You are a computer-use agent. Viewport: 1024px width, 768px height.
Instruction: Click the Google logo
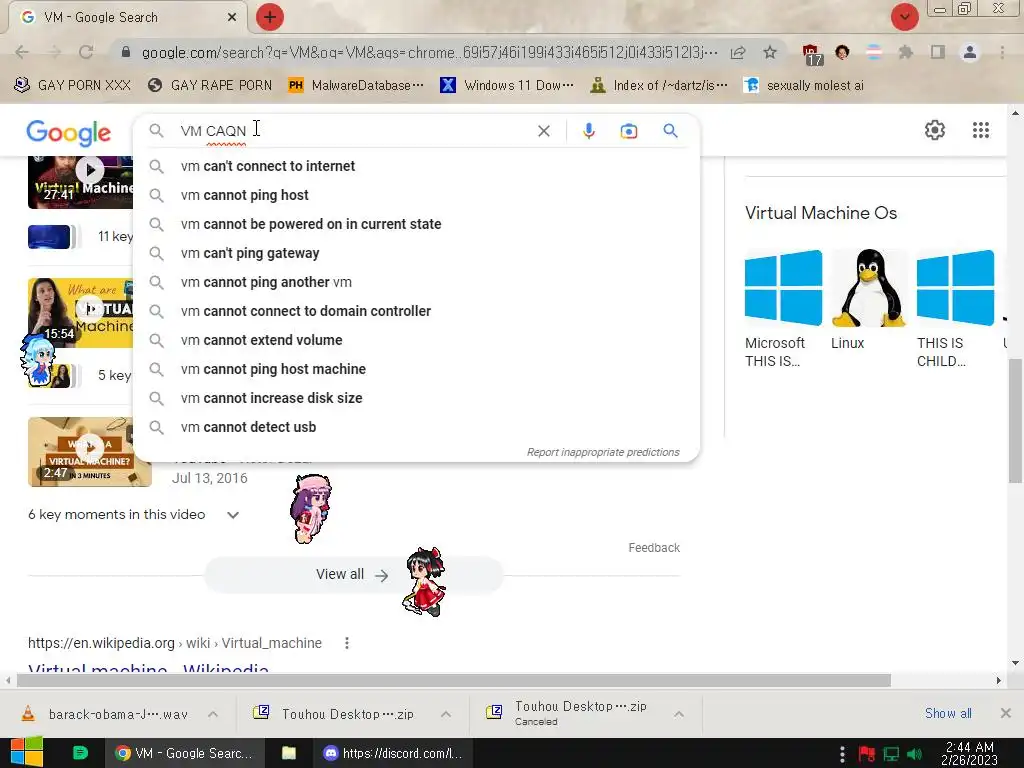tap(69, 133)
